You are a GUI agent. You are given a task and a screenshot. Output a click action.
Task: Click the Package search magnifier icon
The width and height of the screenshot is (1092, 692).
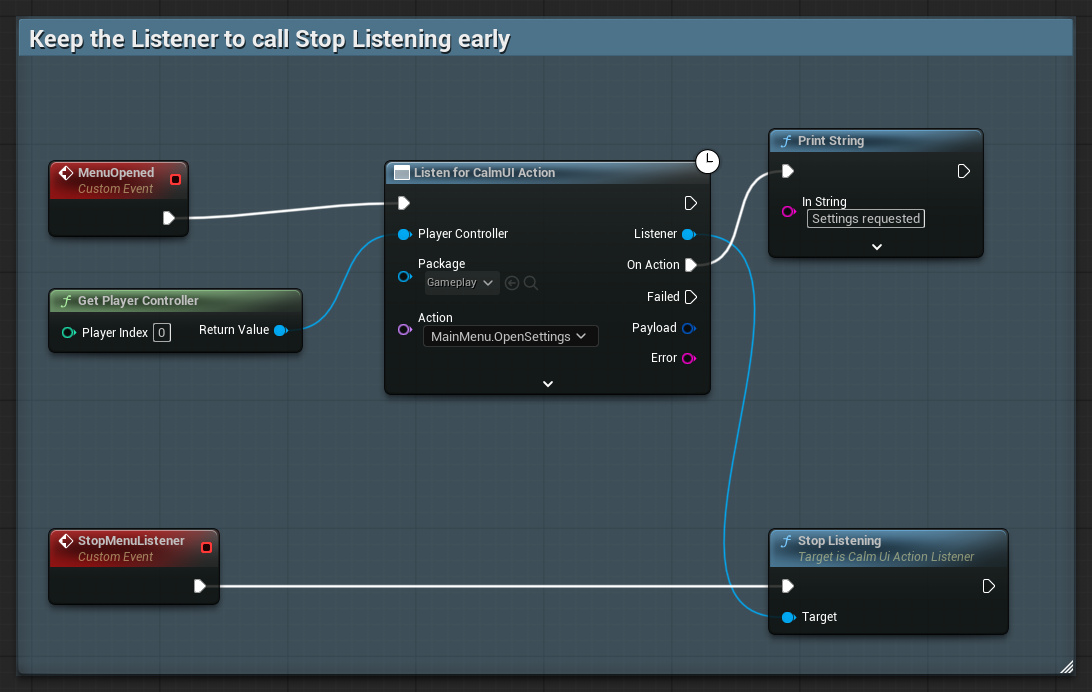(531, 283)
